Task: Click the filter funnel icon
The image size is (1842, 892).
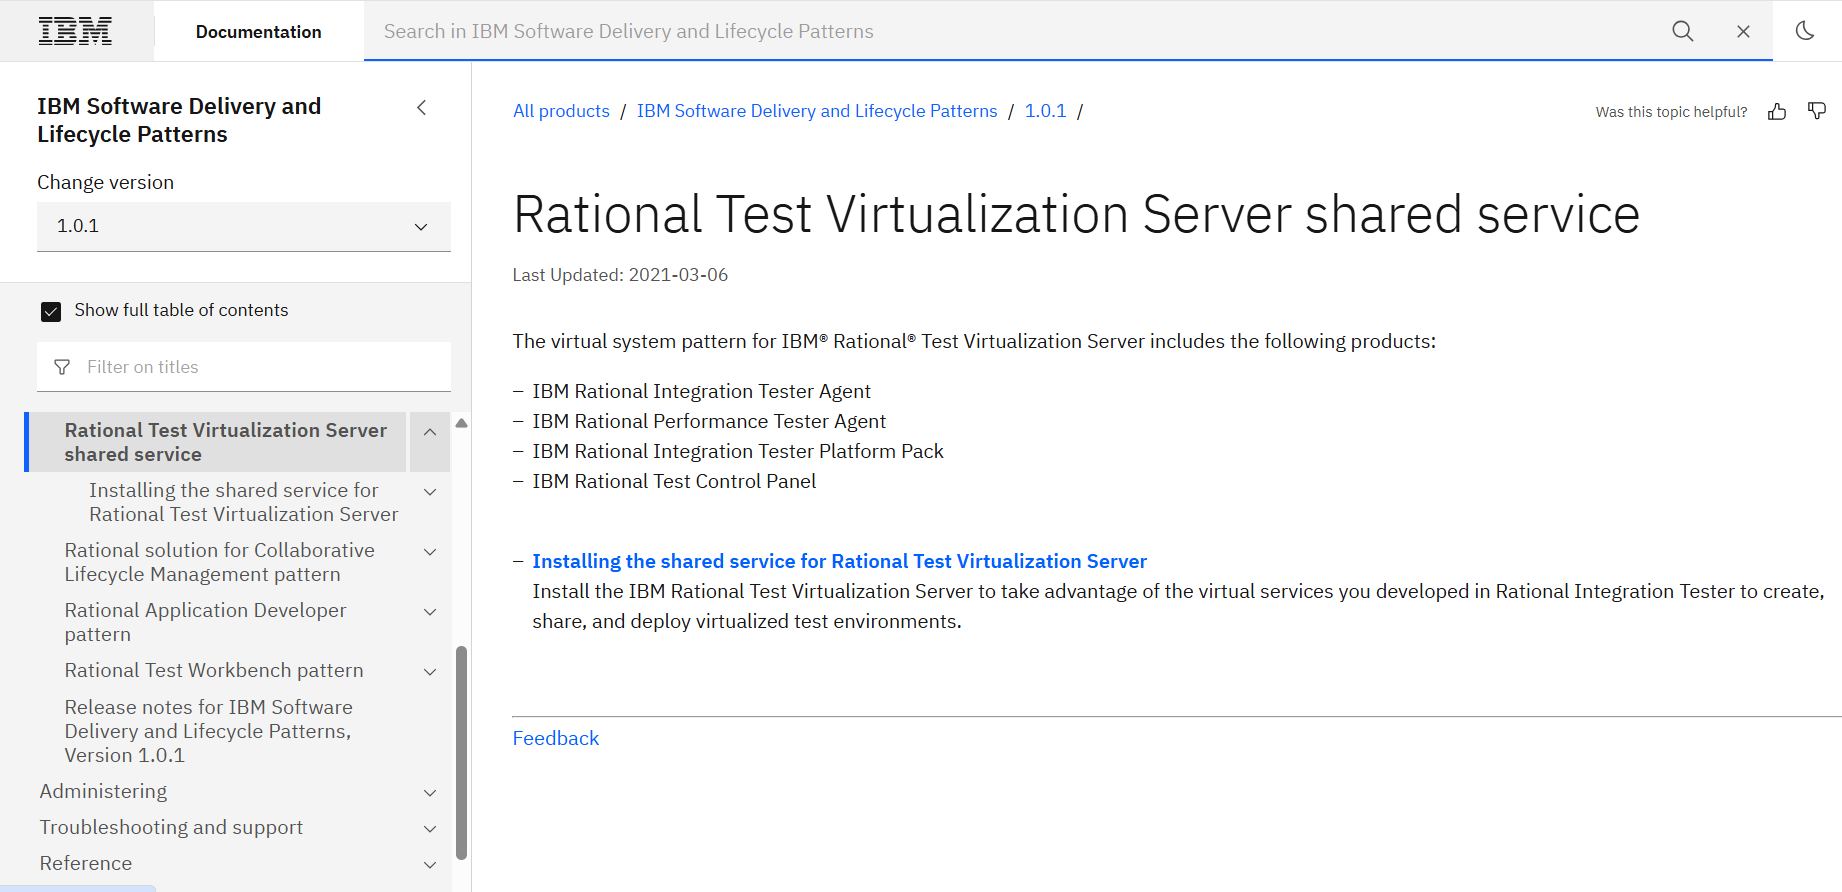Action: click(x=62, y=367)
